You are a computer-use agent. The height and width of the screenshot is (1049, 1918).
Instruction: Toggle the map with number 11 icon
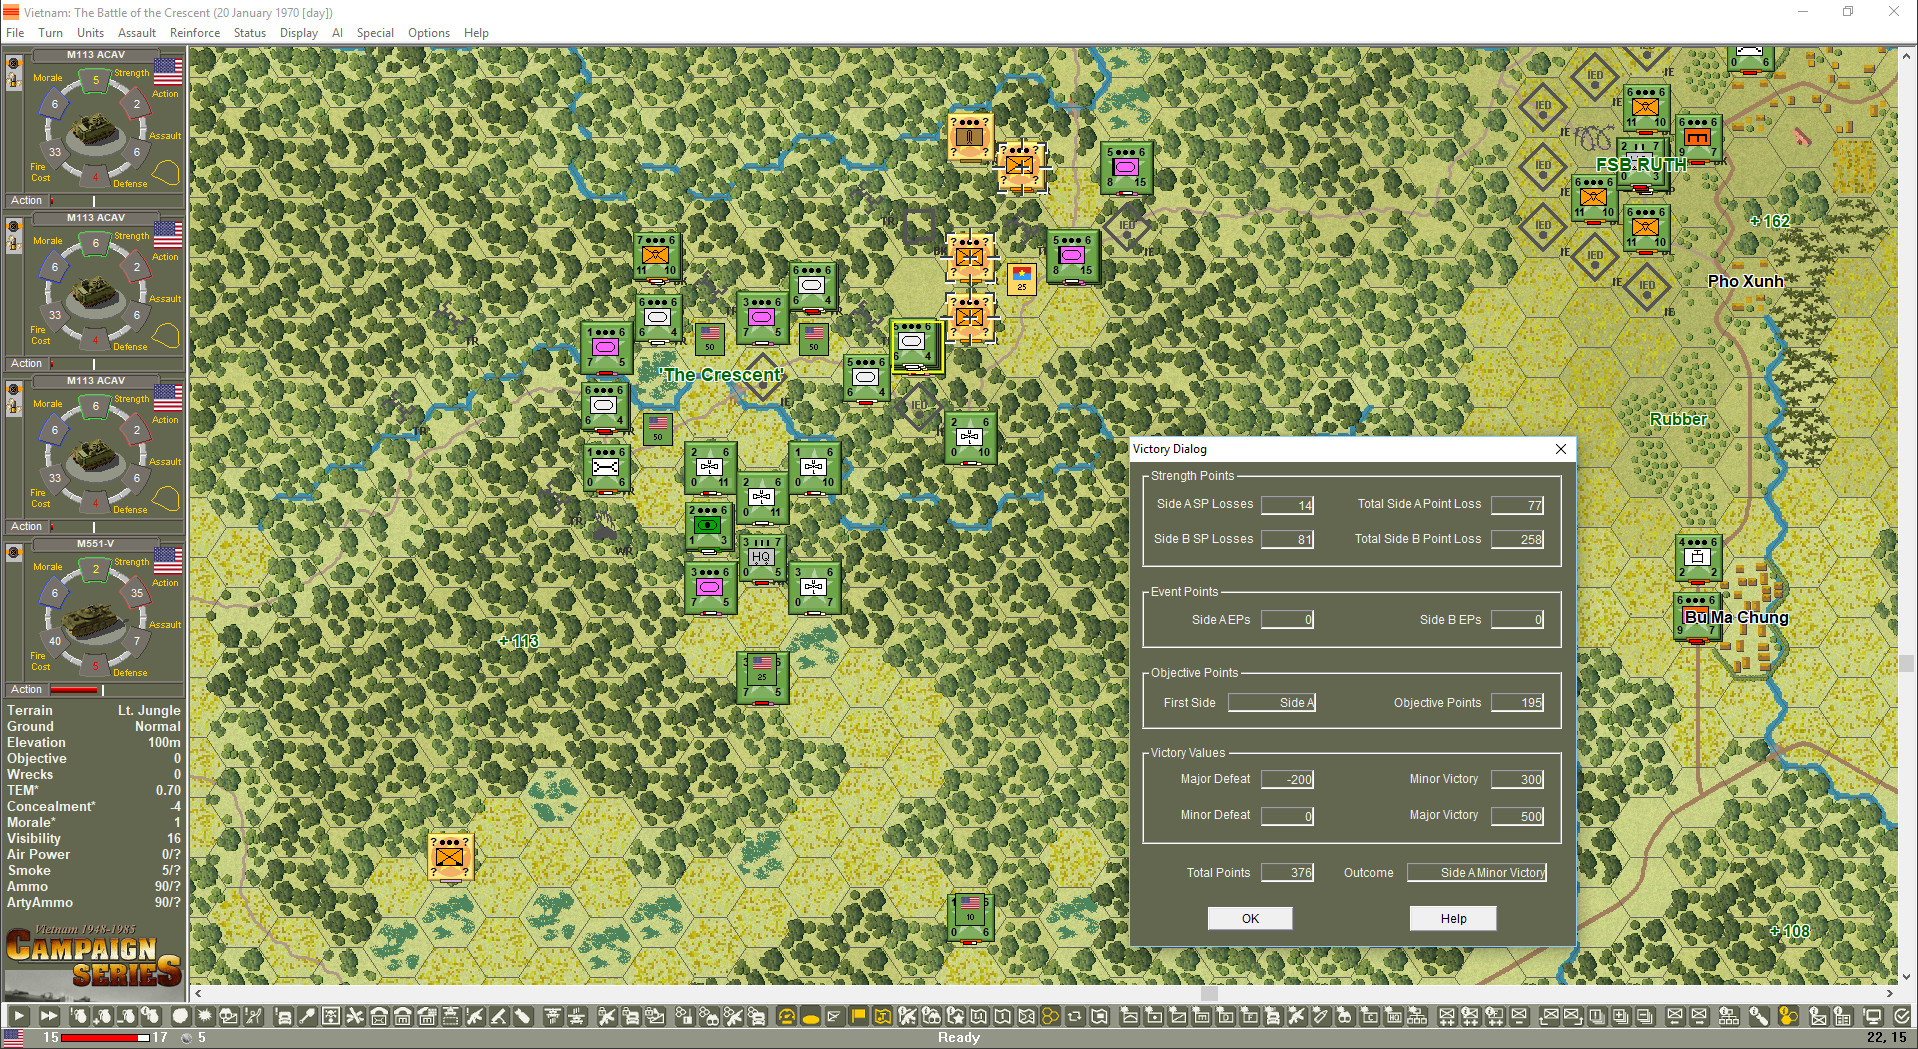pyautogui.click(x=979, y=1016)
